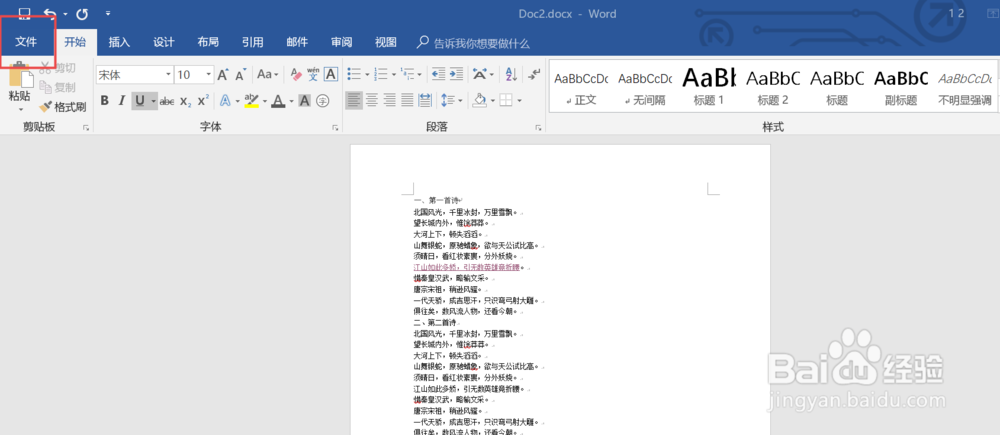Viewport: 1000px width, 435px height.
Task: Switch to the 布局 (Layout) tab
Action: tap(208, 42)
